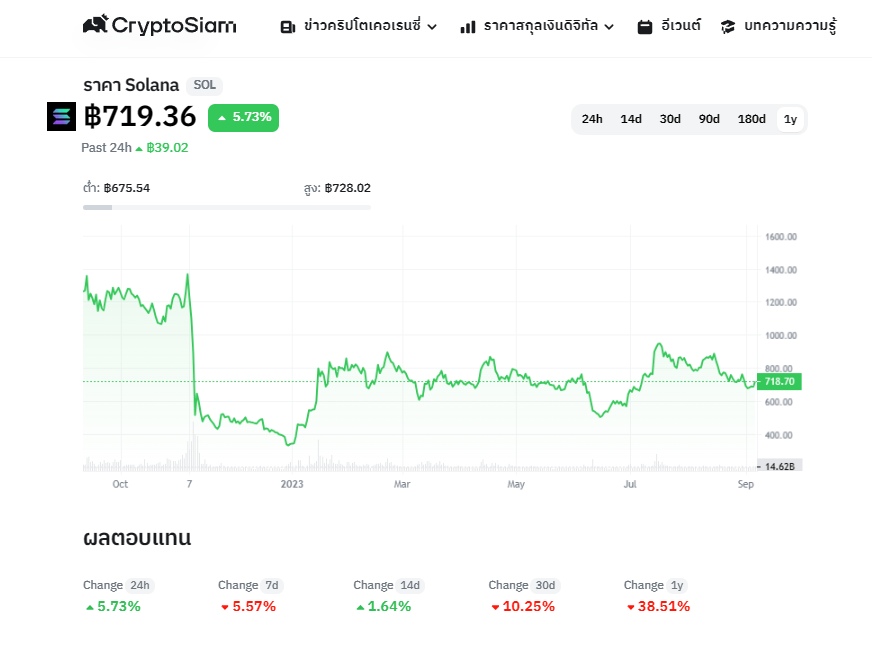Click the 14.62B volume label

(x=779, y=466)
